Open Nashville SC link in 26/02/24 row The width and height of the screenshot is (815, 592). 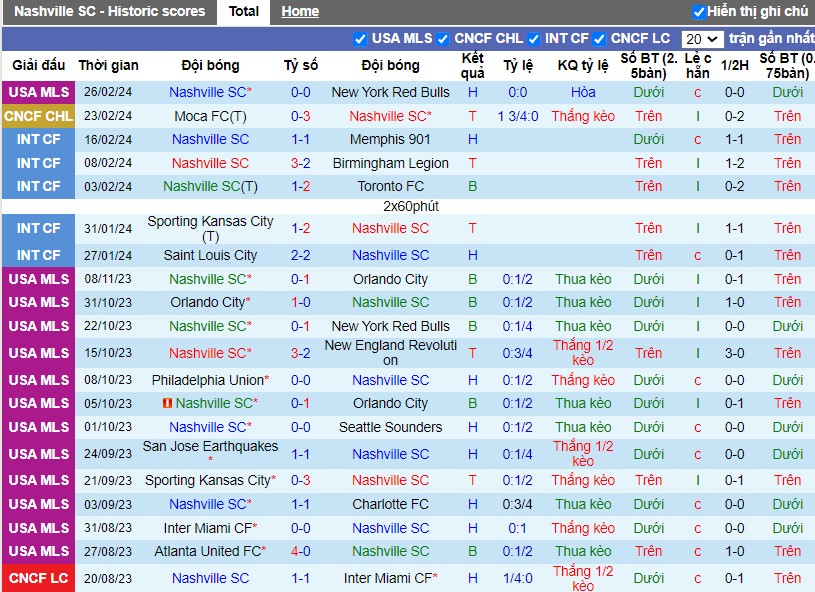pos(210,92)
